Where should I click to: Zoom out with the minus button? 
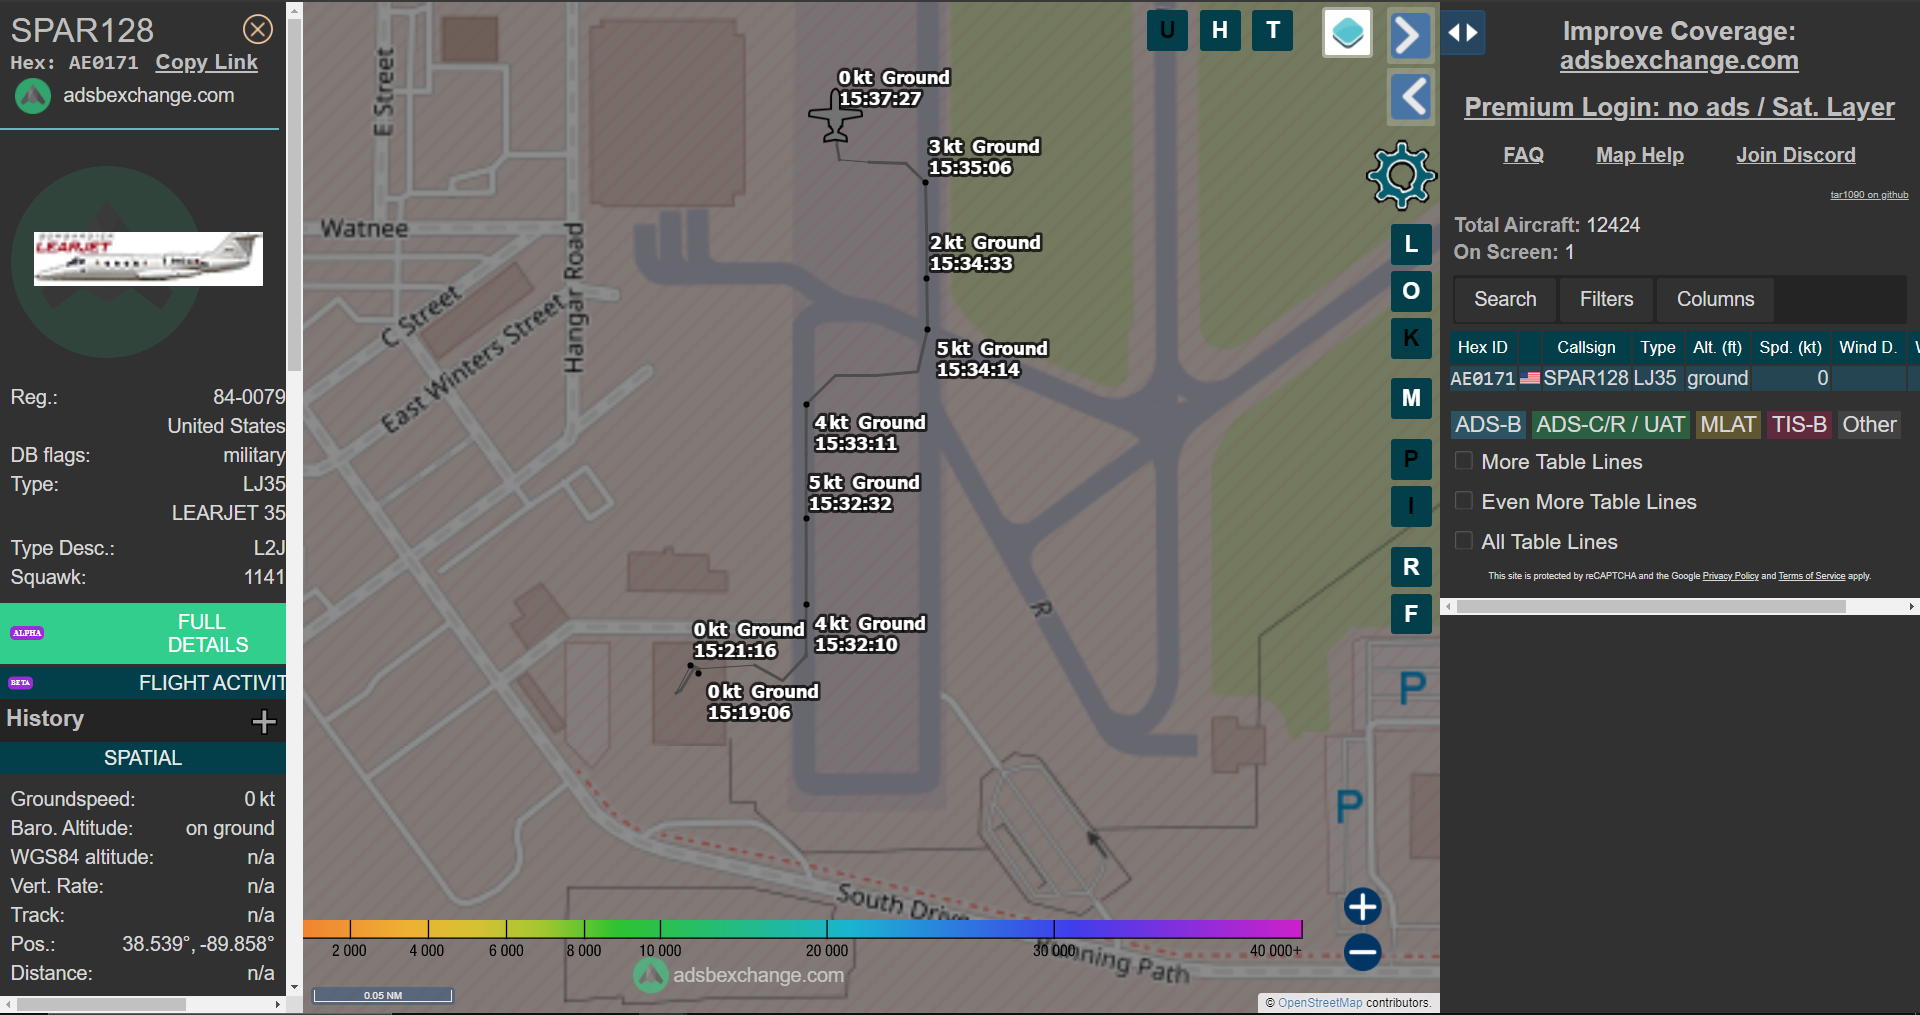coord(1362,952)
